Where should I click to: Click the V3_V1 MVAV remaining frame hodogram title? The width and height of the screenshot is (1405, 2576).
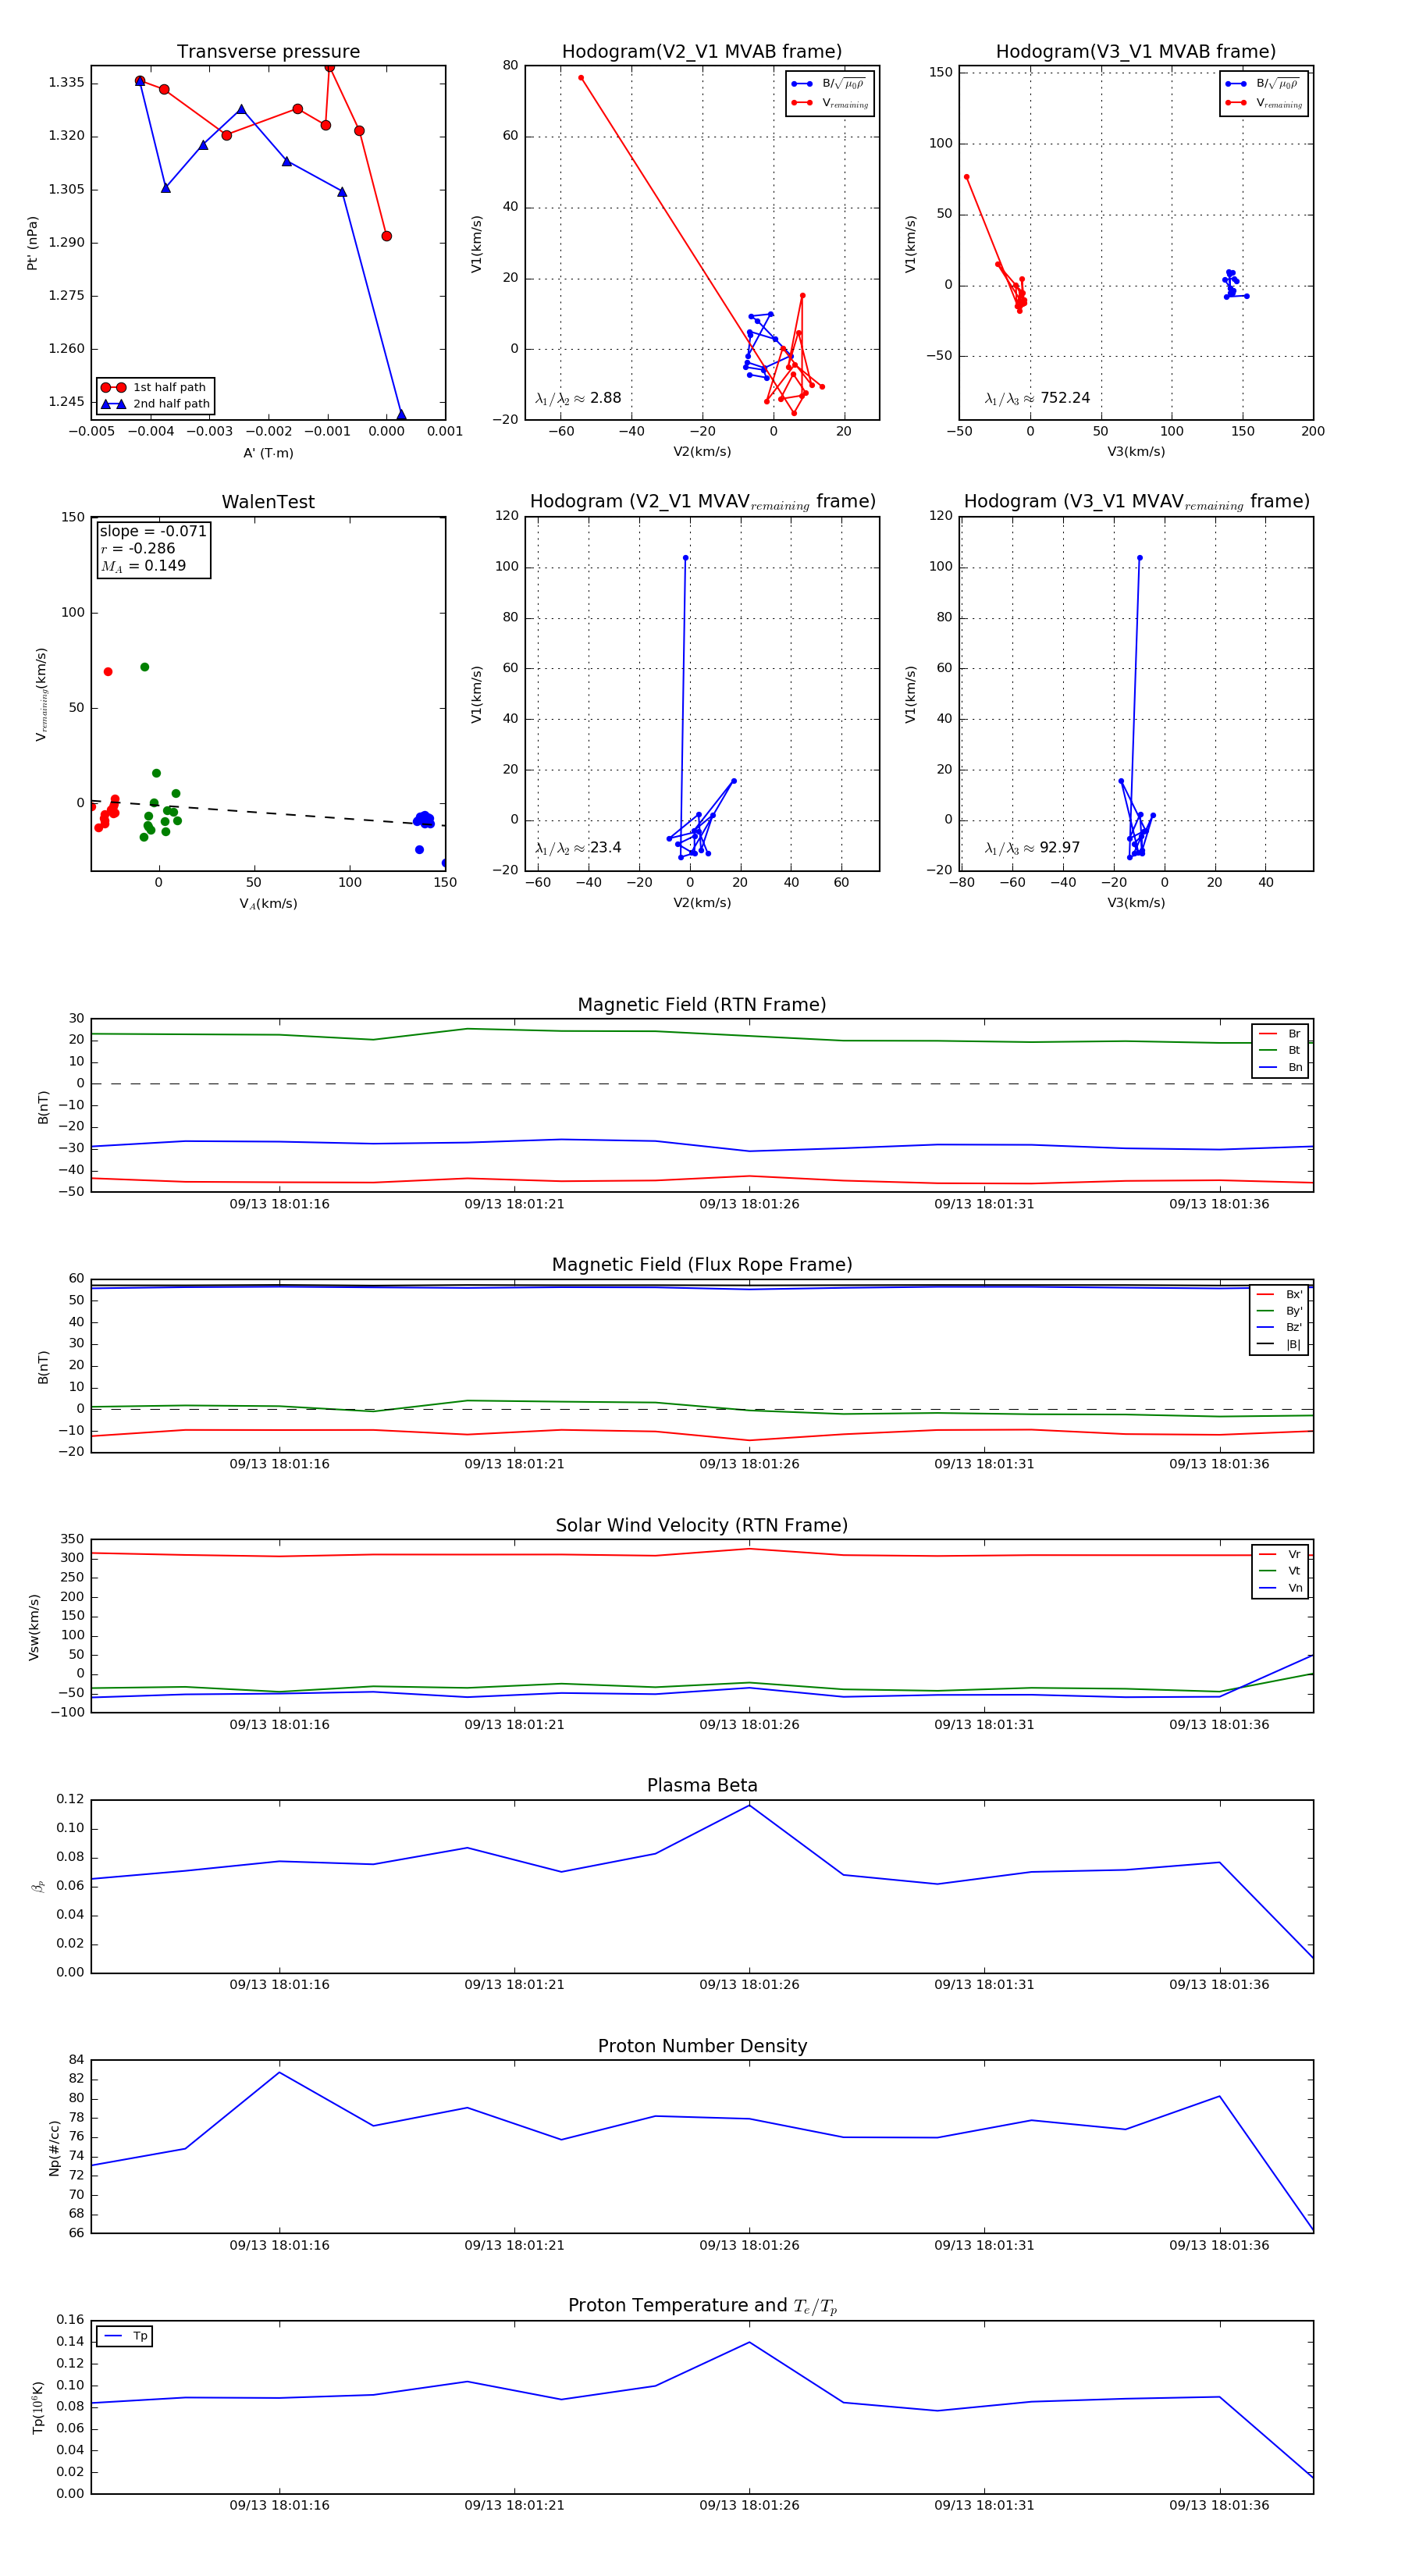(1136, 502)
